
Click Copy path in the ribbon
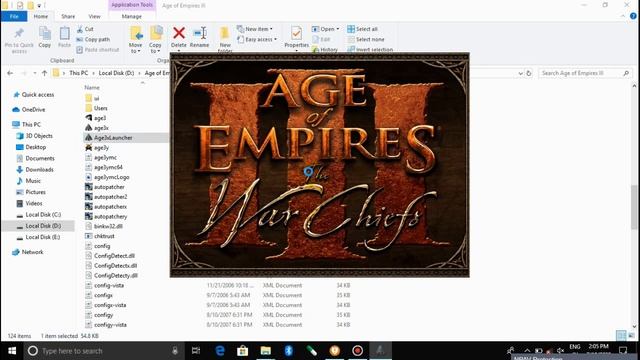click(93, 39)
